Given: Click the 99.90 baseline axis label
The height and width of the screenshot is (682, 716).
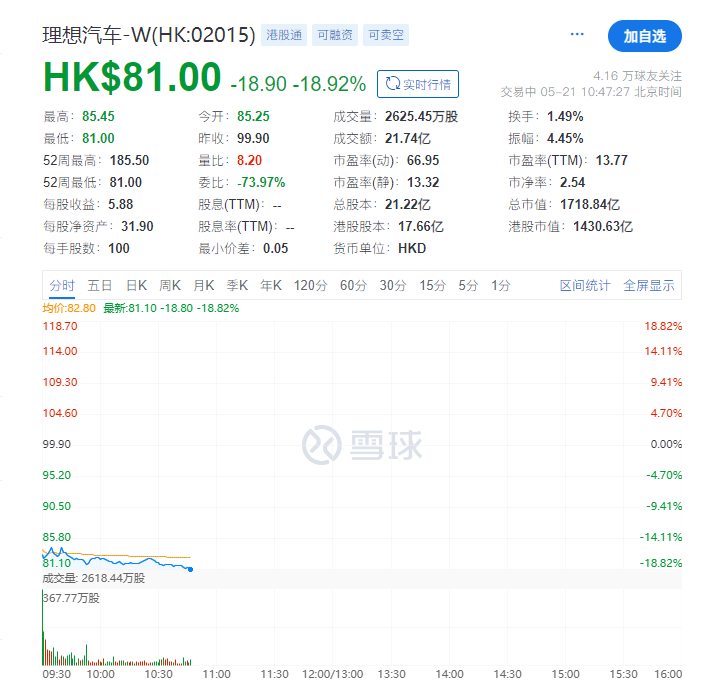Looking at the screenshot, I should pos(57,444).
